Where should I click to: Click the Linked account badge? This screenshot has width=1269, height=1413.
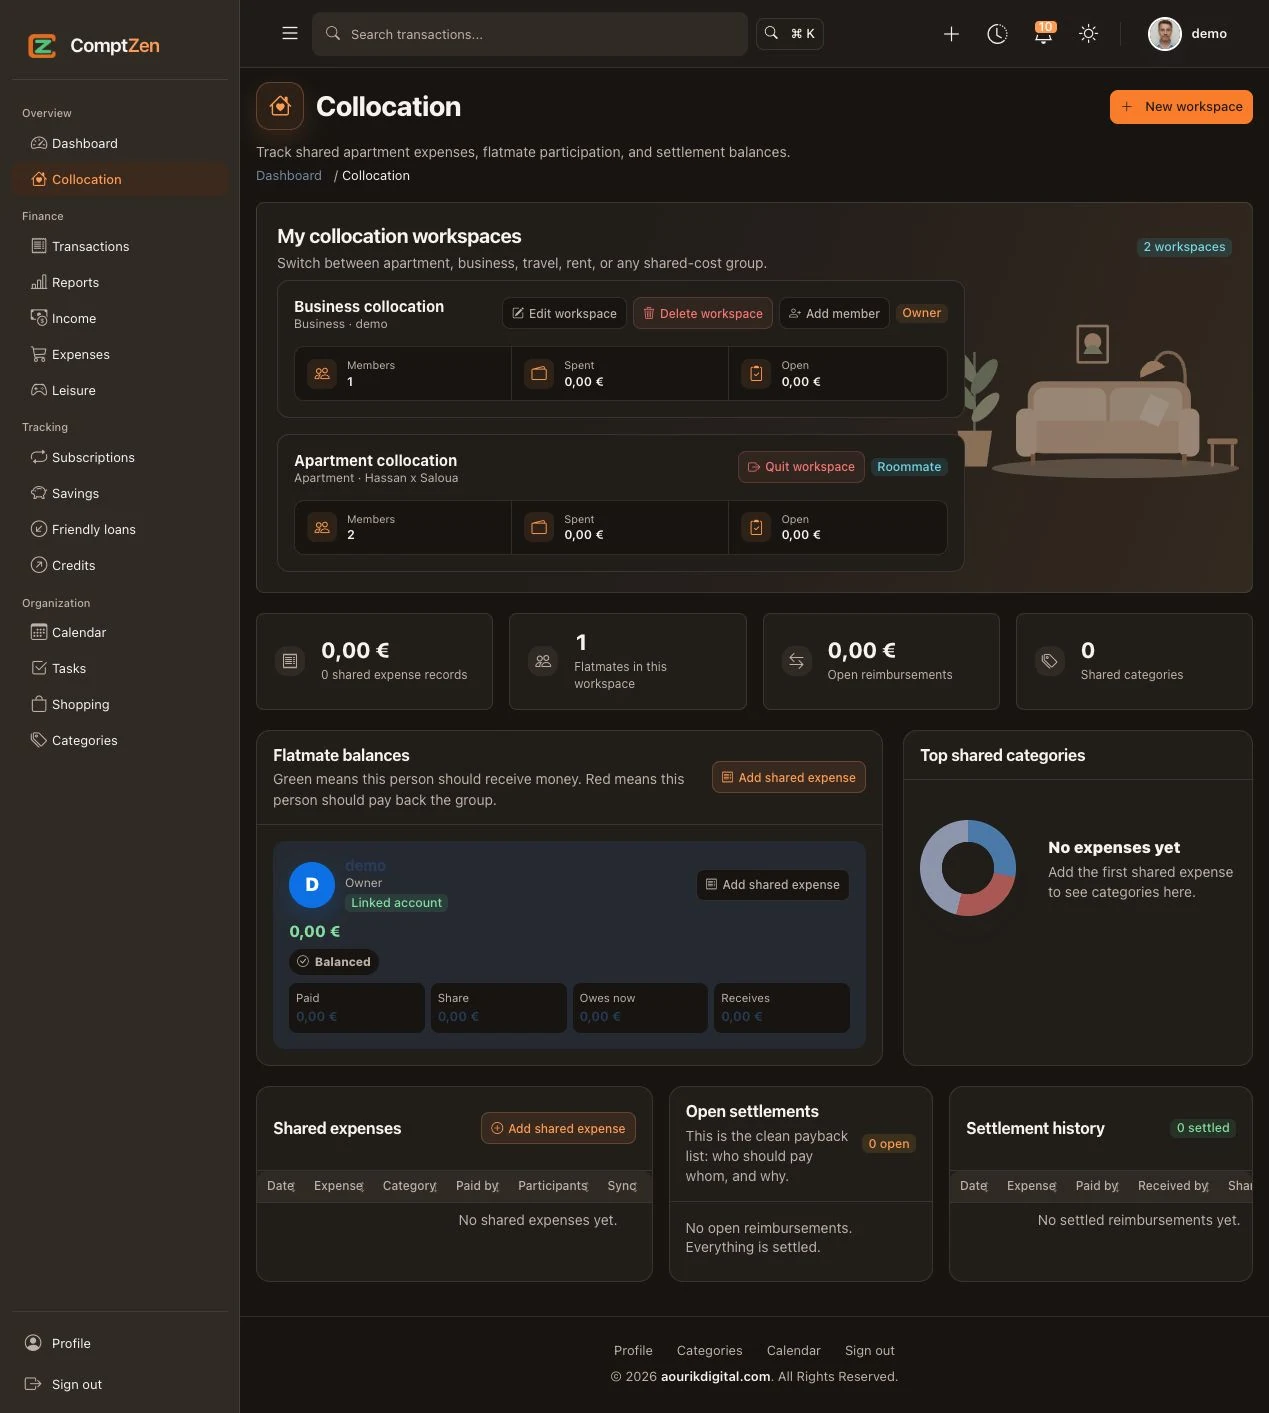point(396,903)
